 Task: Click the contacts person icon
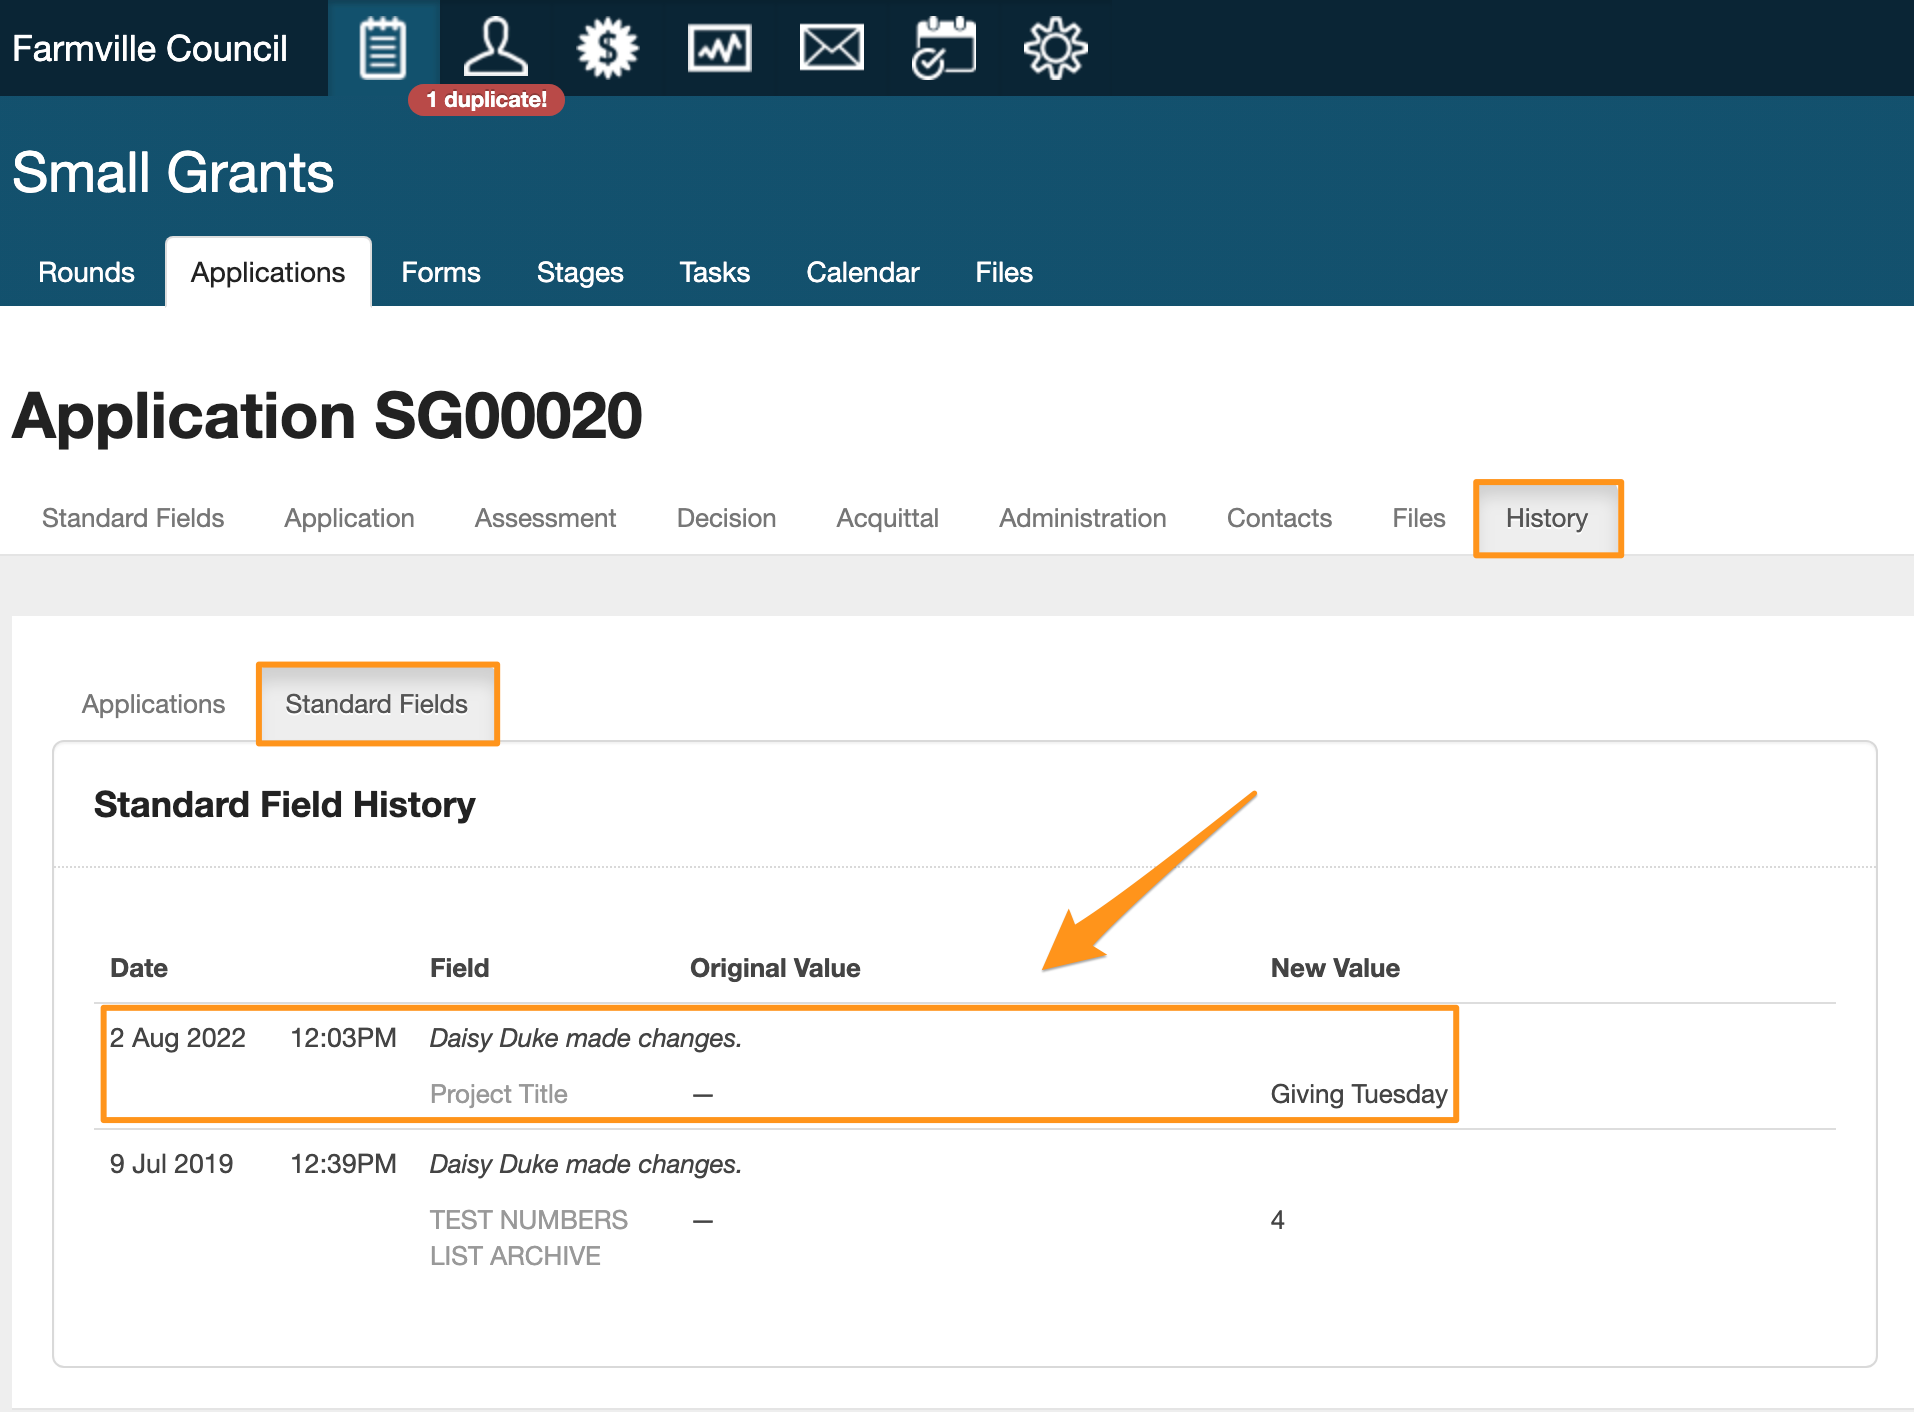495,48
